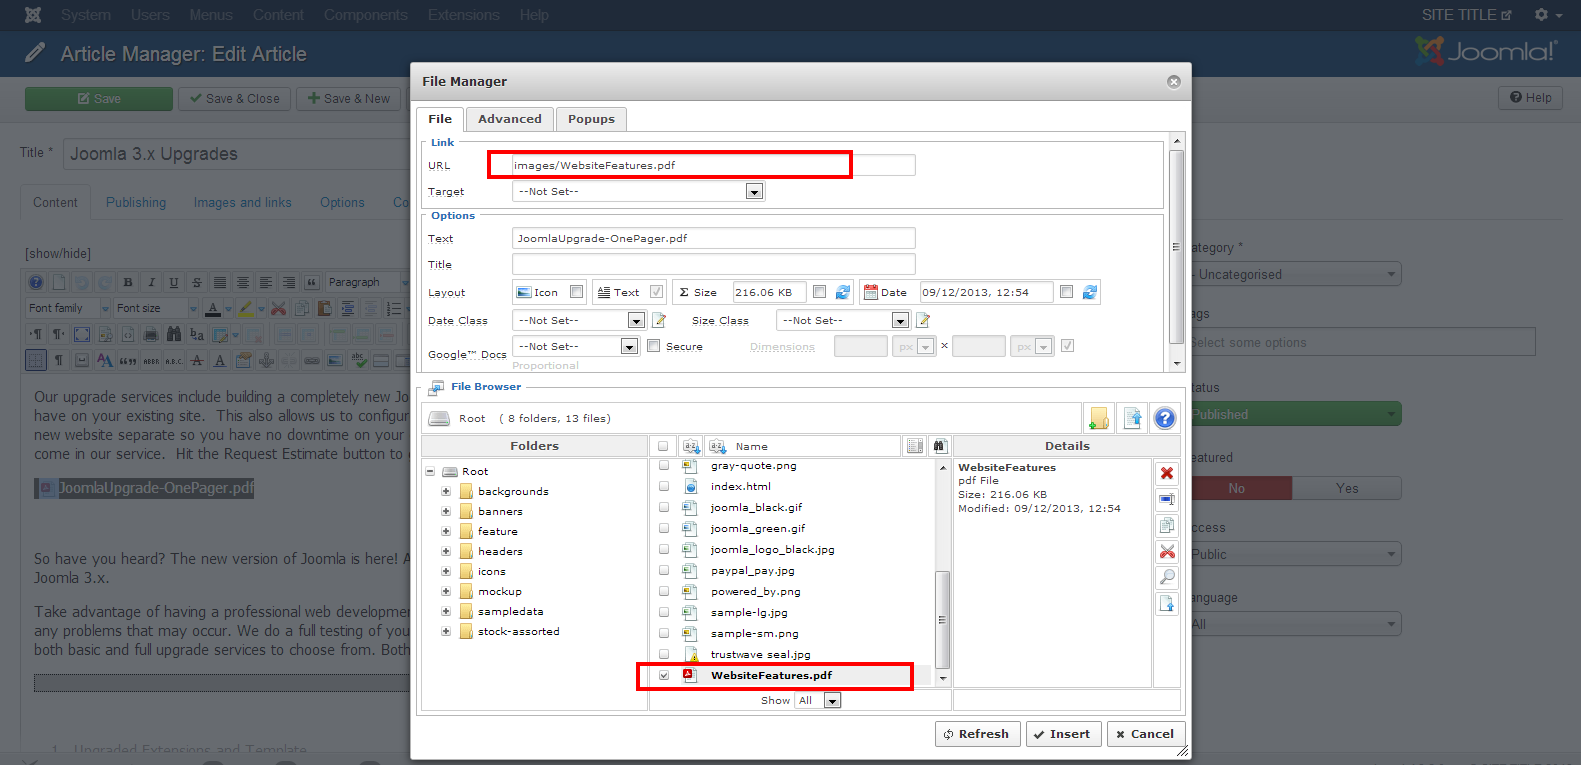The width and height of the screenshot is (1581, 765).
Task: Open the blue Help icon in File Browser
Action: [1165, 418]
